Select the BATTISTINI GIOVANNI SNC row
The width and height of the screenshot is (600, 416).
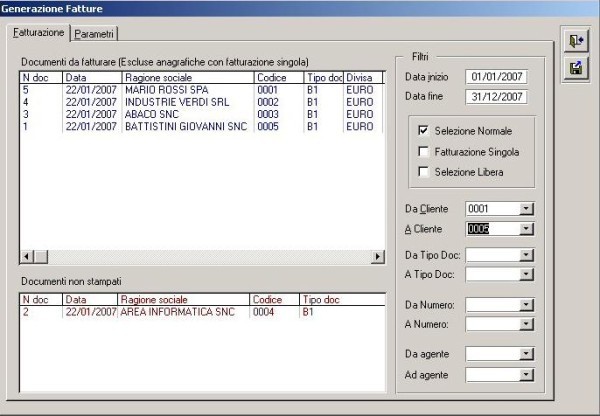(201, 126)
